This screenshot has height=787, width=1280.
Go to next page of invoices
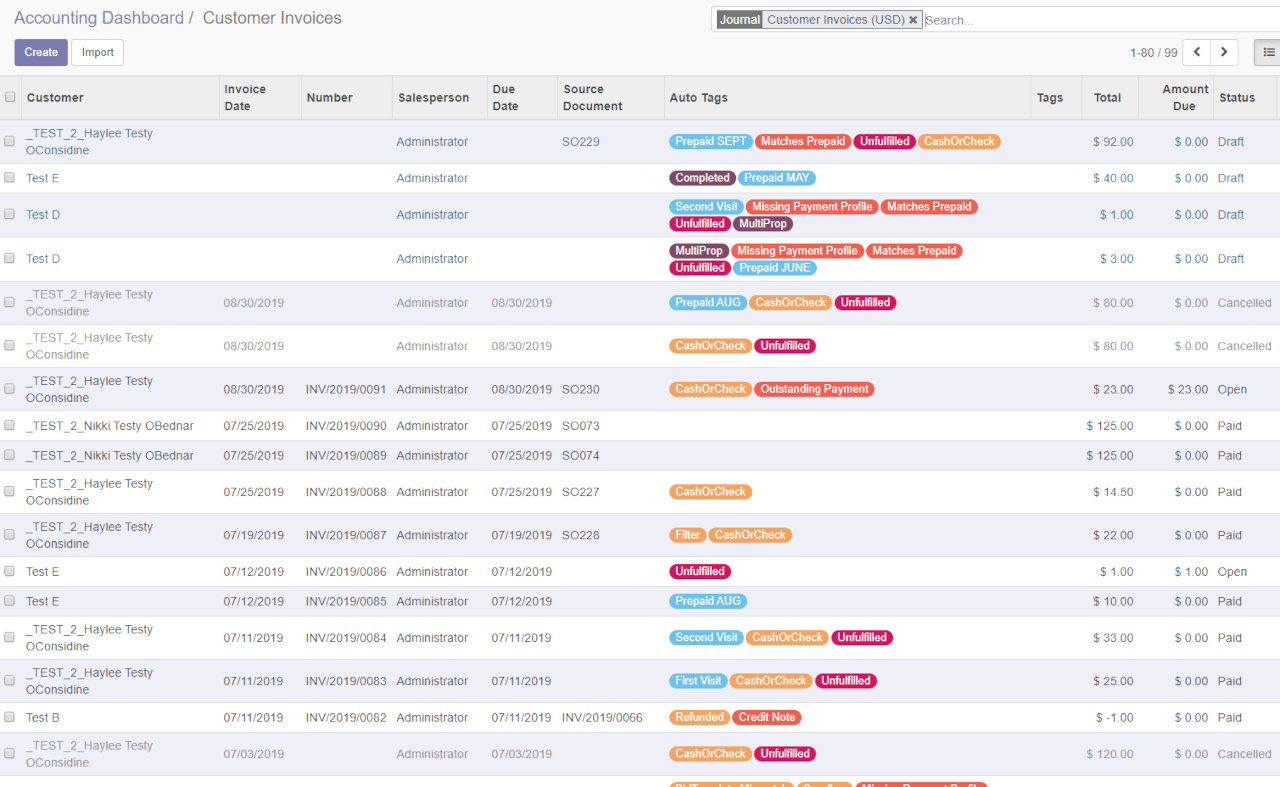pyautogui.click(x=1224, y=53)
